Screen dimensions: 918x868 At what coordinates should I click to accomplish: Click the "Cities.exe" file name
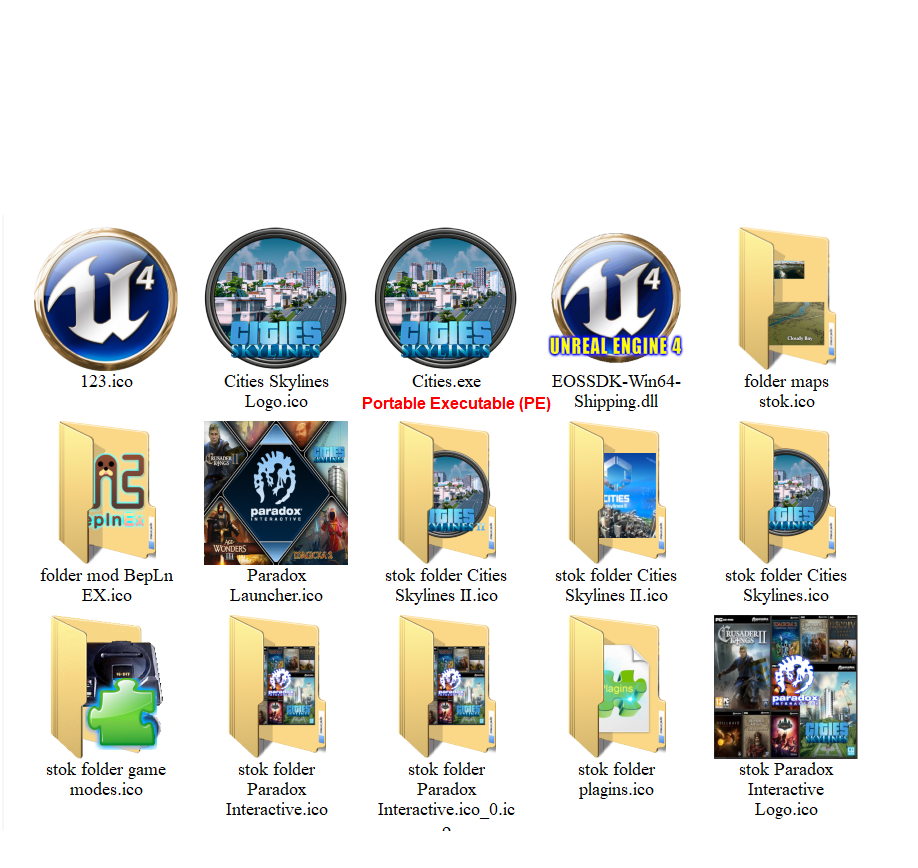coord(446,382)
